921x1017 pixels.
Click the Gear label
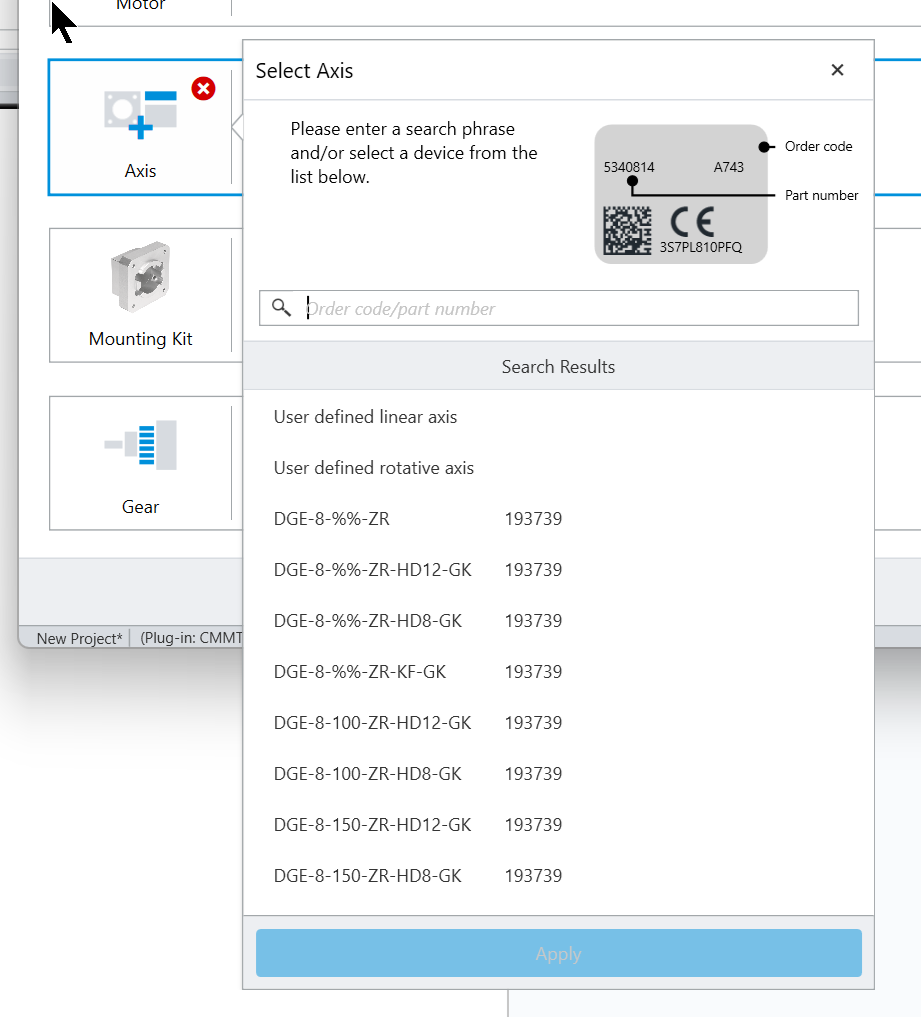[140, 507]
